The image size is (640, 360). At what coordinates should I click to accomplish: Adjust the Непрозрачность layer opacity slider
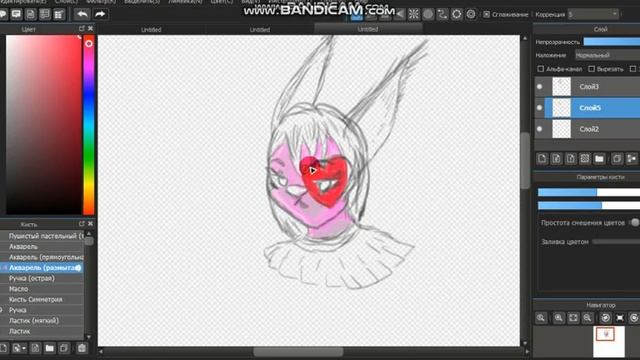(611, 42)
